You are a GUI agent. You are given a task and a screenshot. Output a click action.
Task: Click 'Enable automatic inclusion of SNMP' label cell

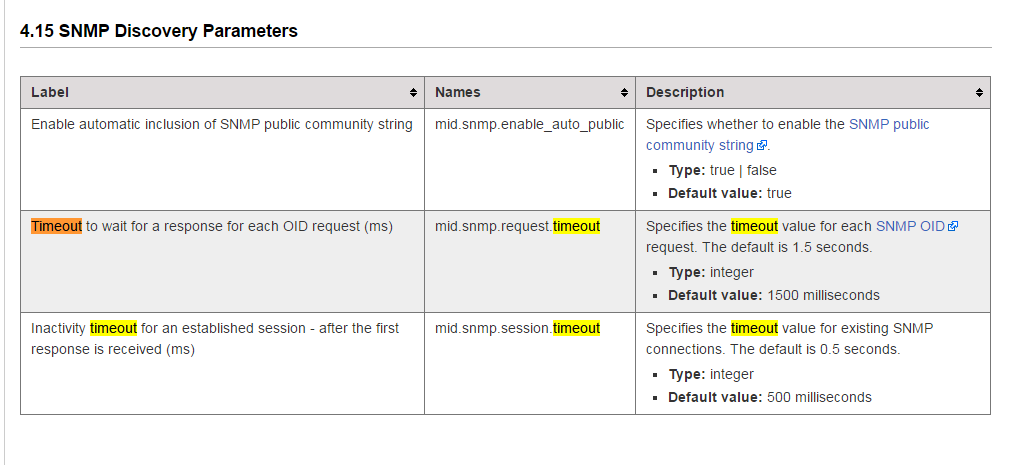tap(221, 124)
